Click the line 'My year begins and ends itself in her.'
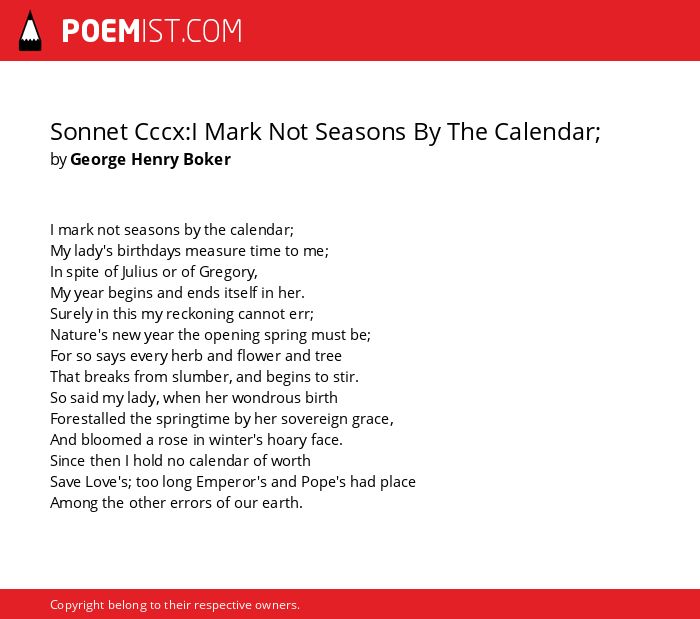The width and height of the screenshot is (700, 619). pyautogui.click(x=177, y=293)
